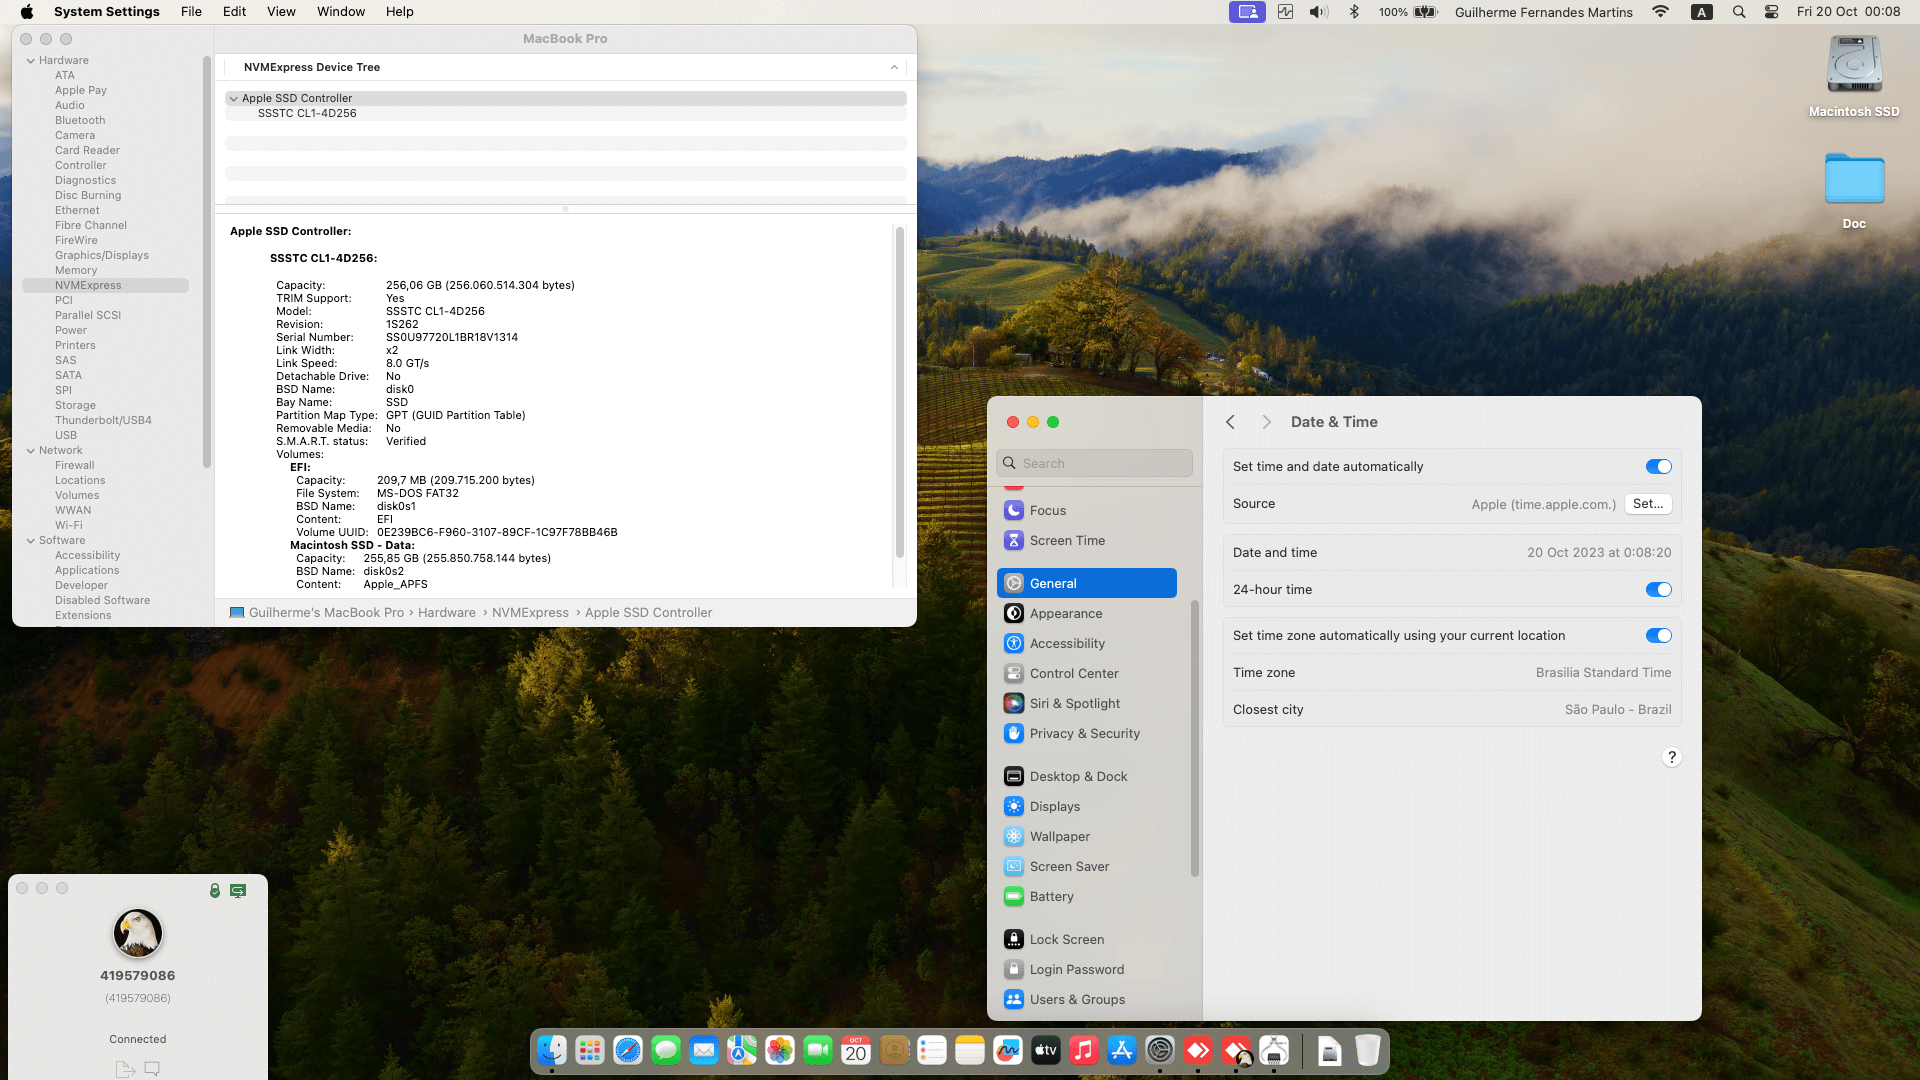Select Siri & Spotlight in sidebar

coord(1074,703)
